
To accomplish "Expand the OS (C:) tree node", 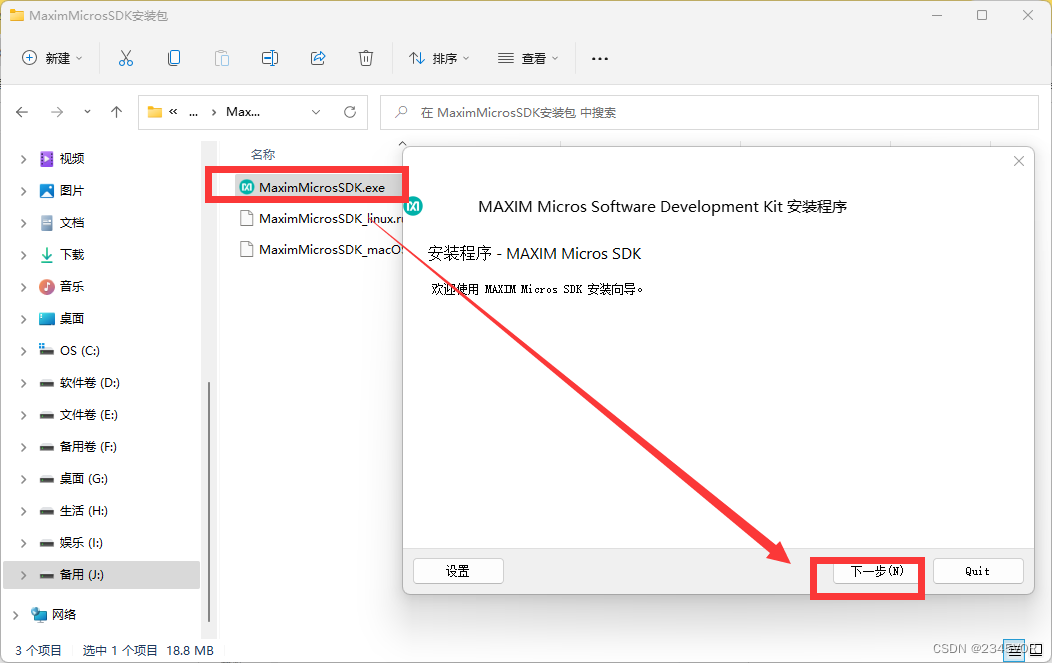I will point(23,351).
